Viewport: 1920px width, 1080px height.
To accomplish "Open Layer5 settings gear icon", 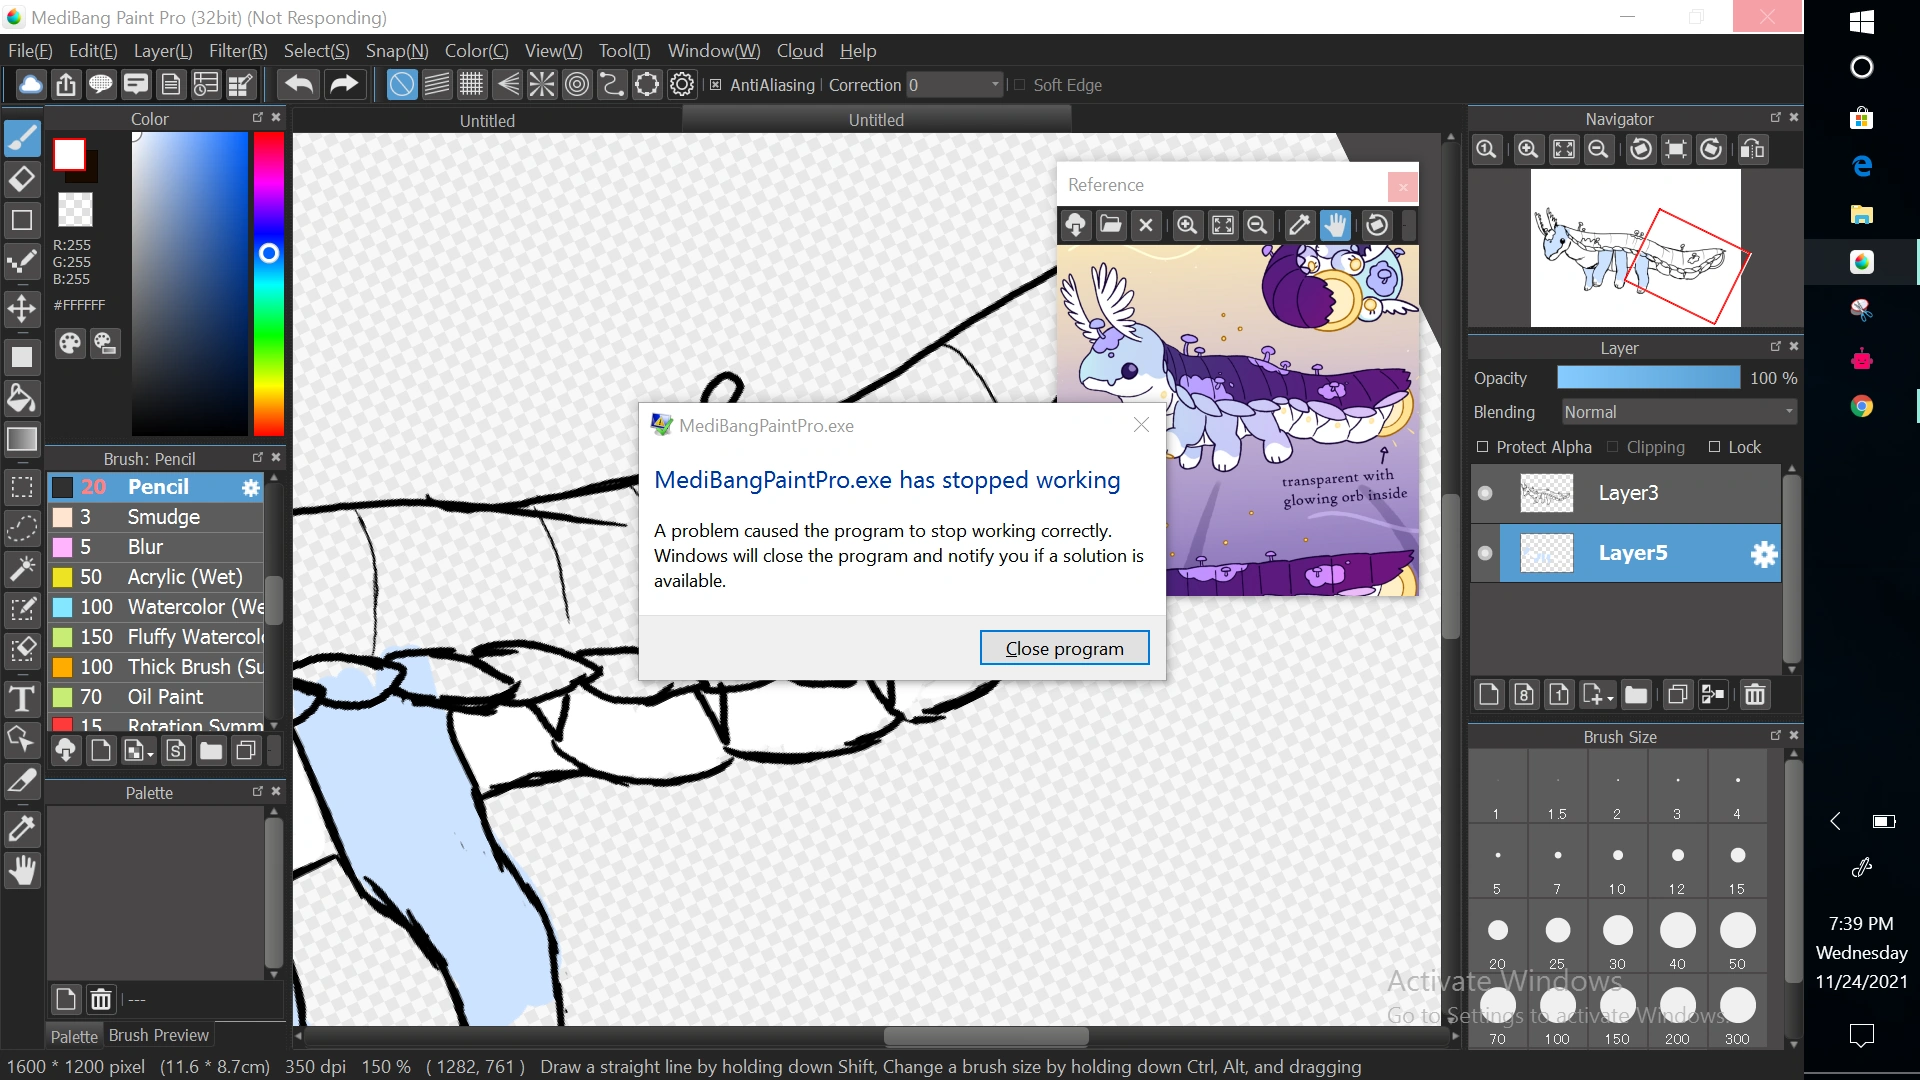I will coord(1764,554).
